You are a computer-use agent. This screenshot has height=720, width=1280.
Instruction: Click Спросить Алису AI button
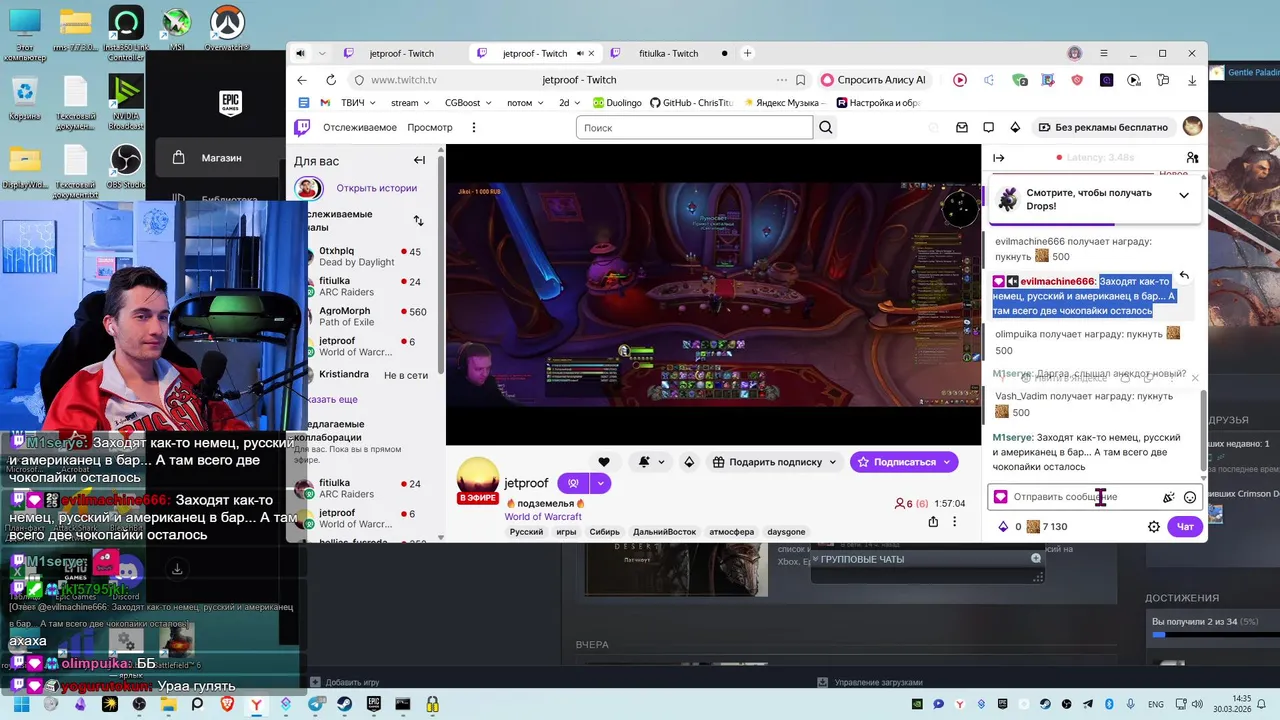click(x=874, y=80)
